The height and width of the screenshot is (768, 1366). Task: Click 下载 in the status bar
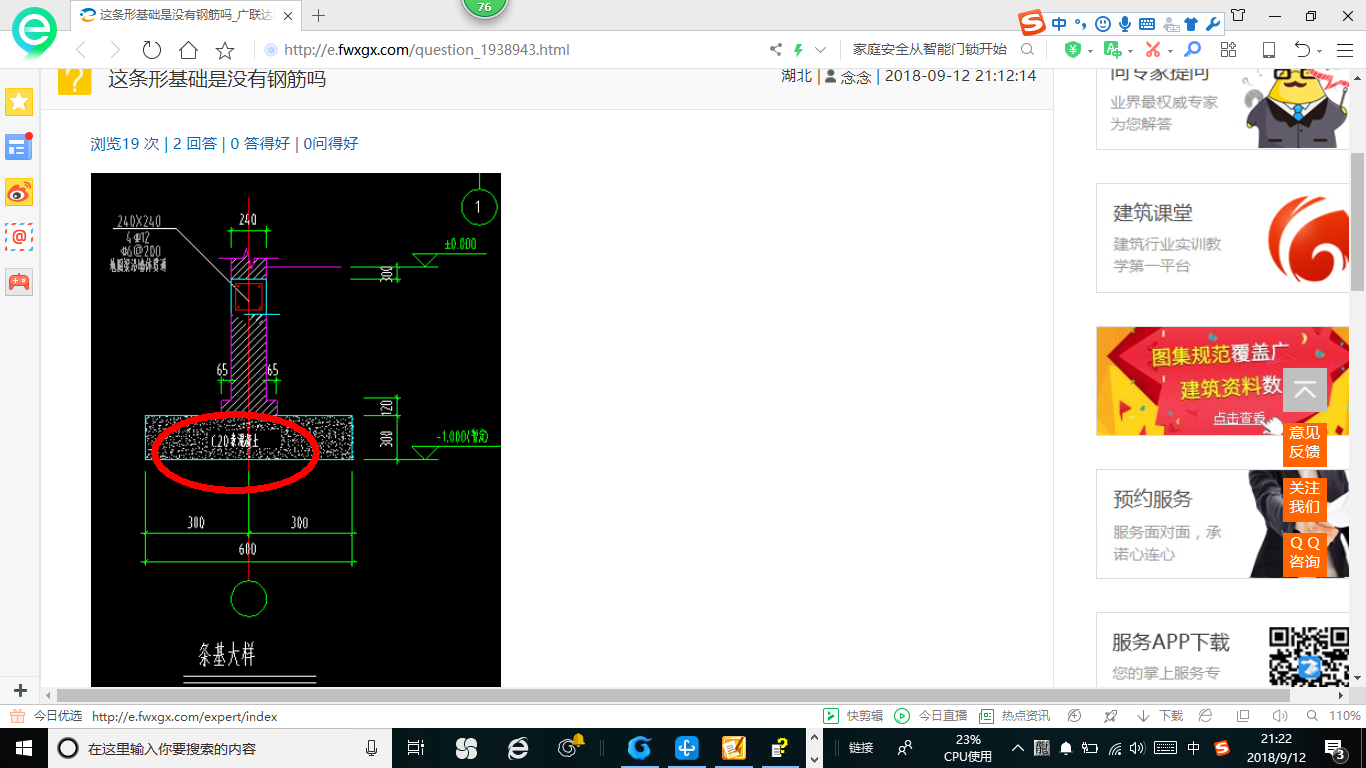click(1160, 716)
